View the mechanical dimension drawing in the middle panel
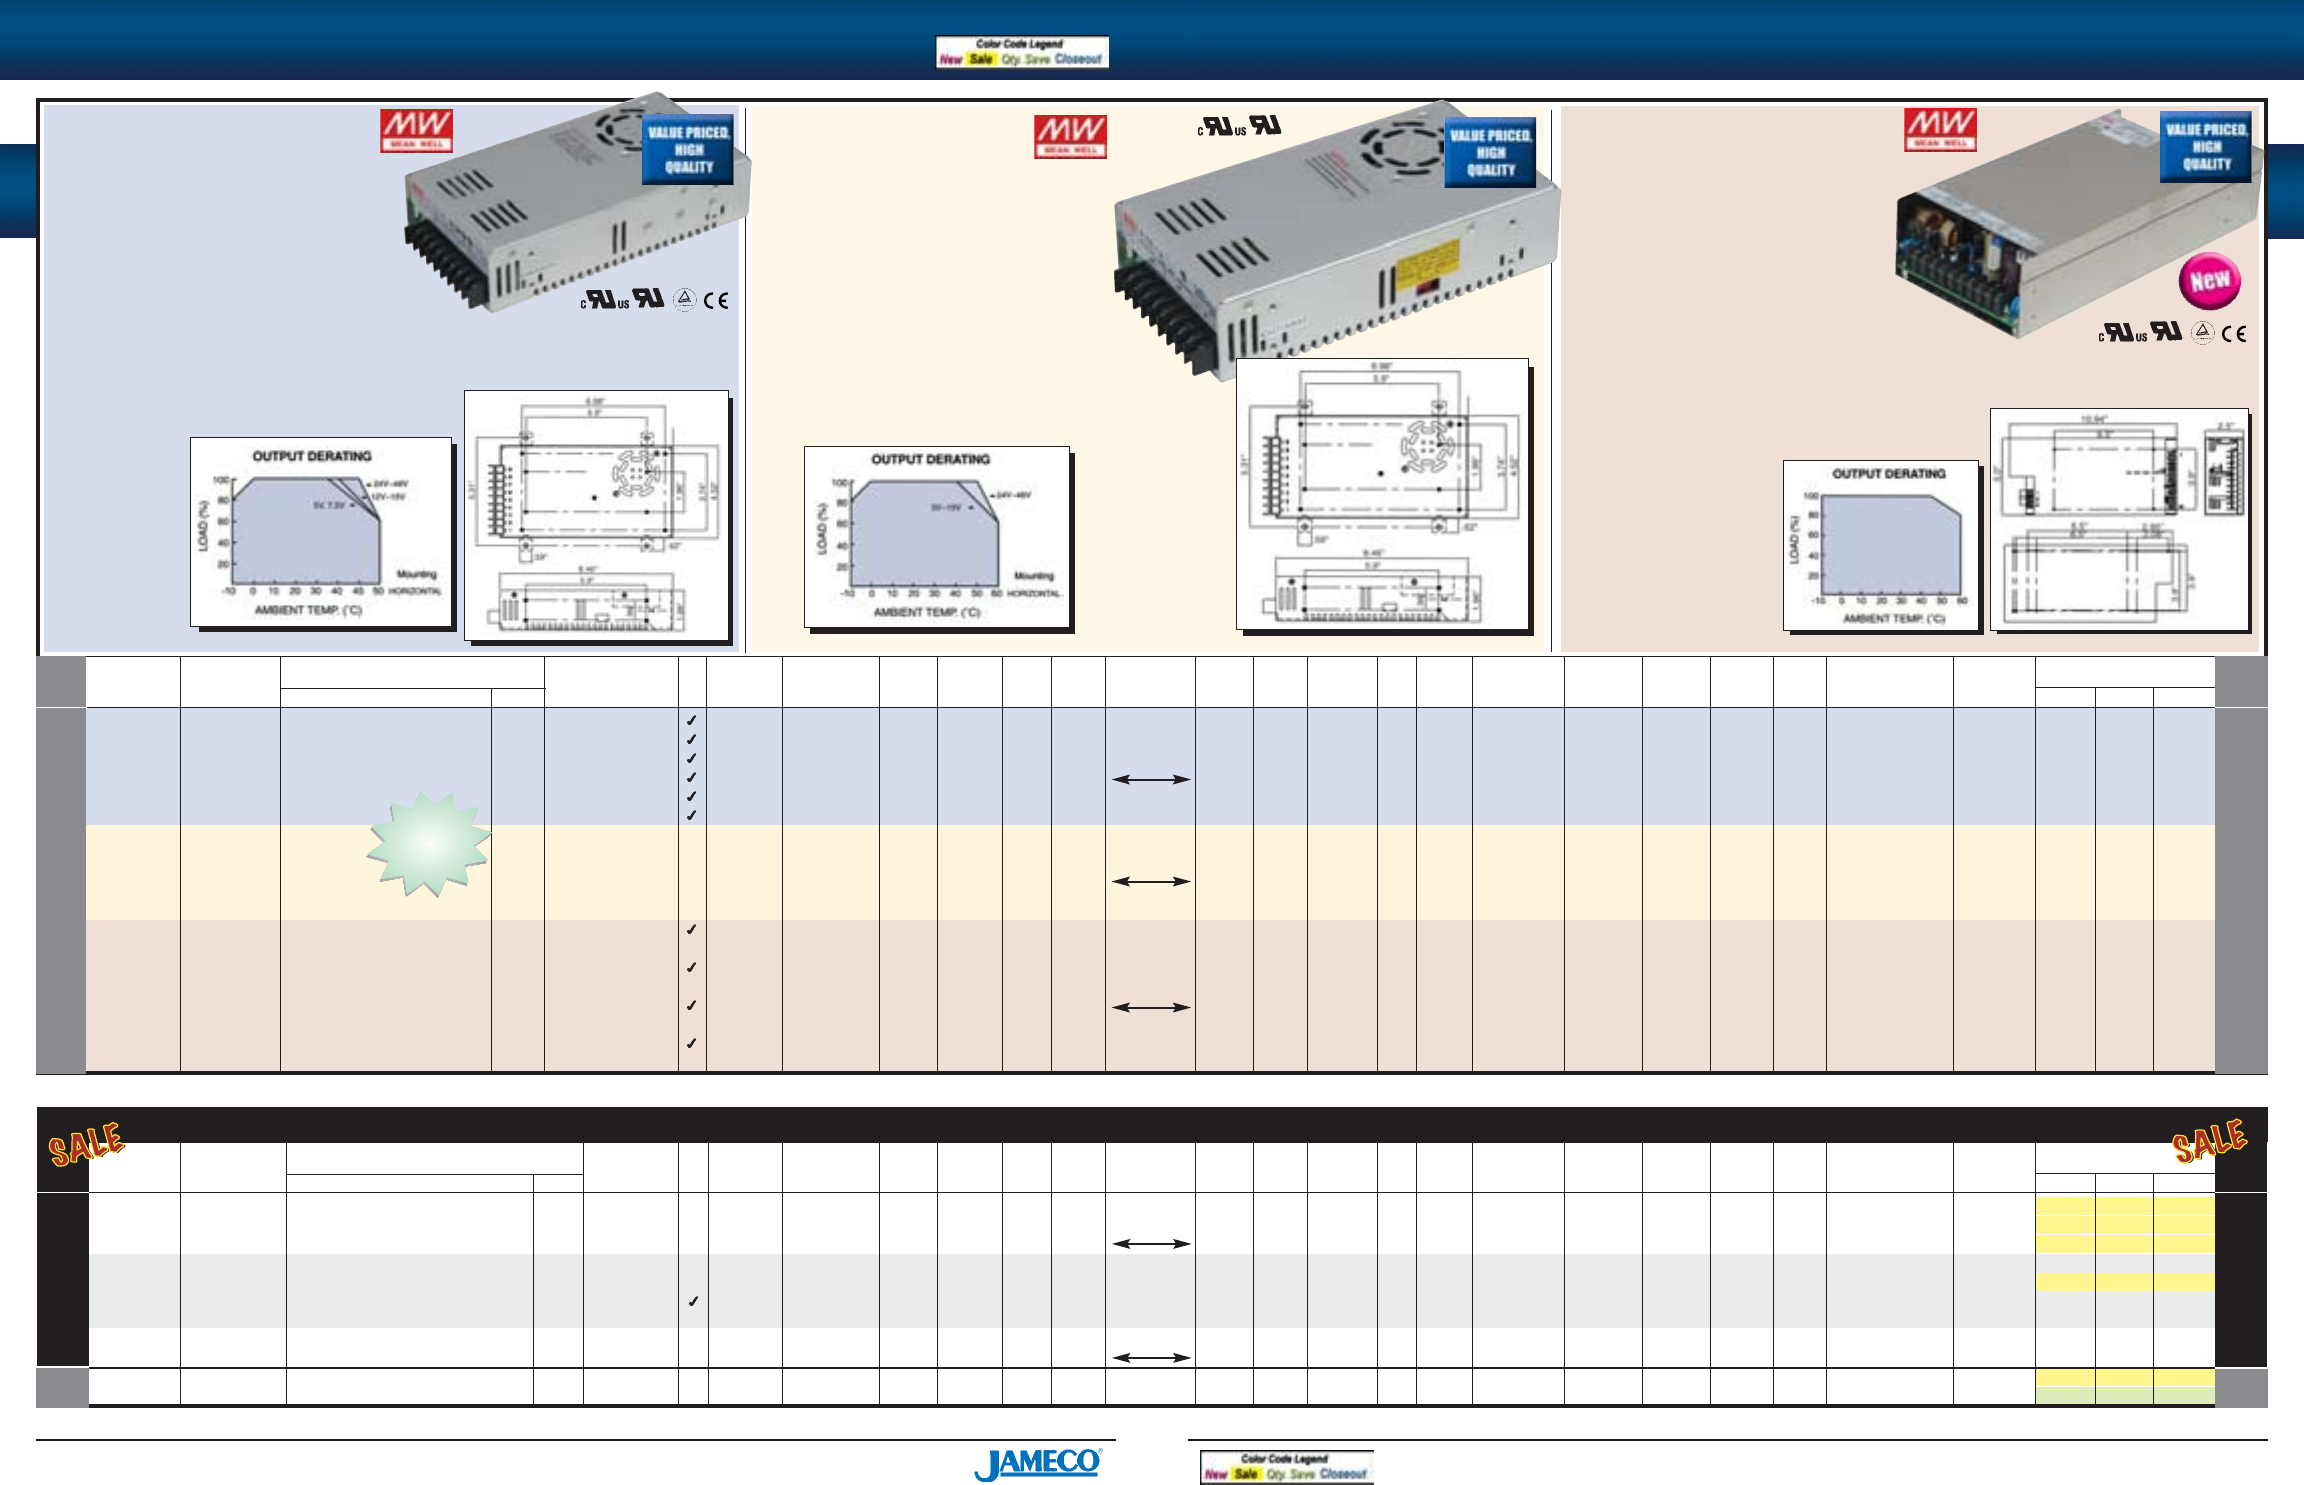The height and width of the screenshot is (1485, 2304). (1382, 494)
